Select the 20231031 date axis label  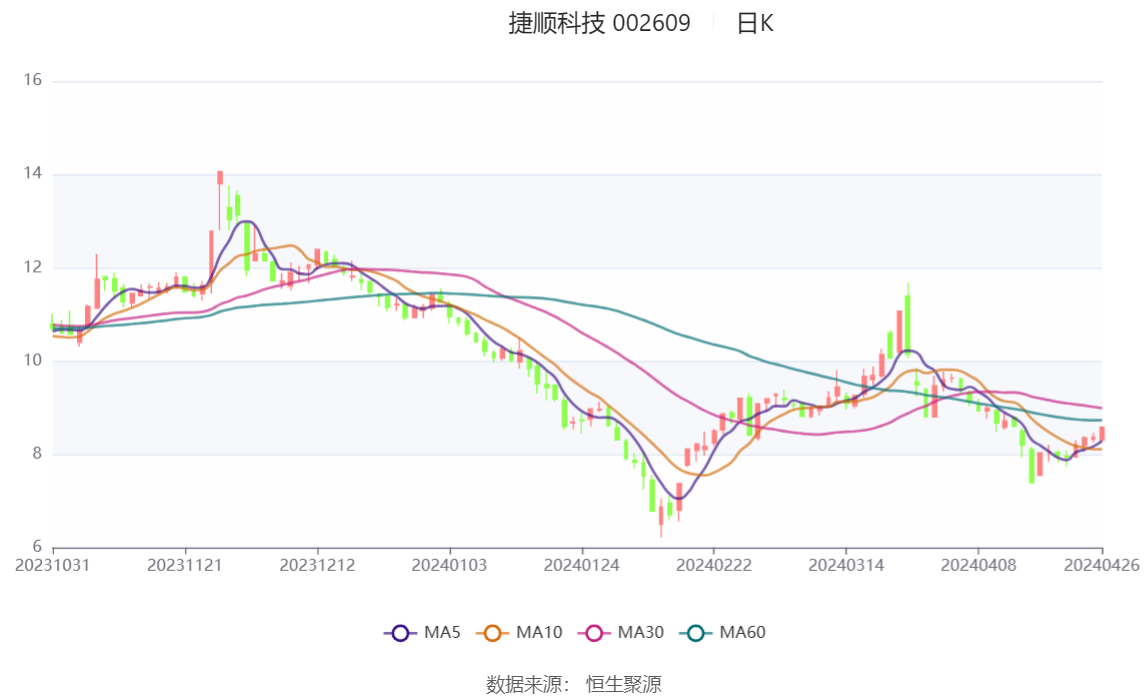click(x=53, y=566)
